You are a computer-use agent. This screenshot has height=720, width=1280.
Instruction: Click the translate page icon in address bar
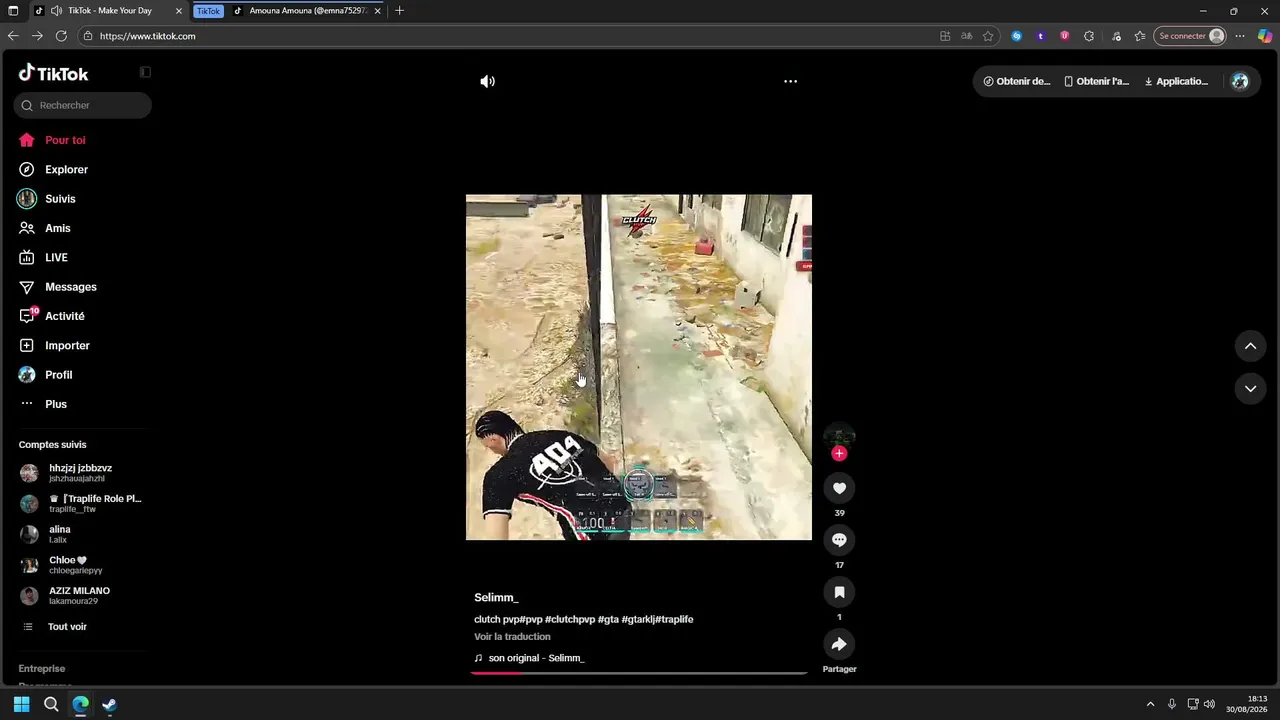967,36
